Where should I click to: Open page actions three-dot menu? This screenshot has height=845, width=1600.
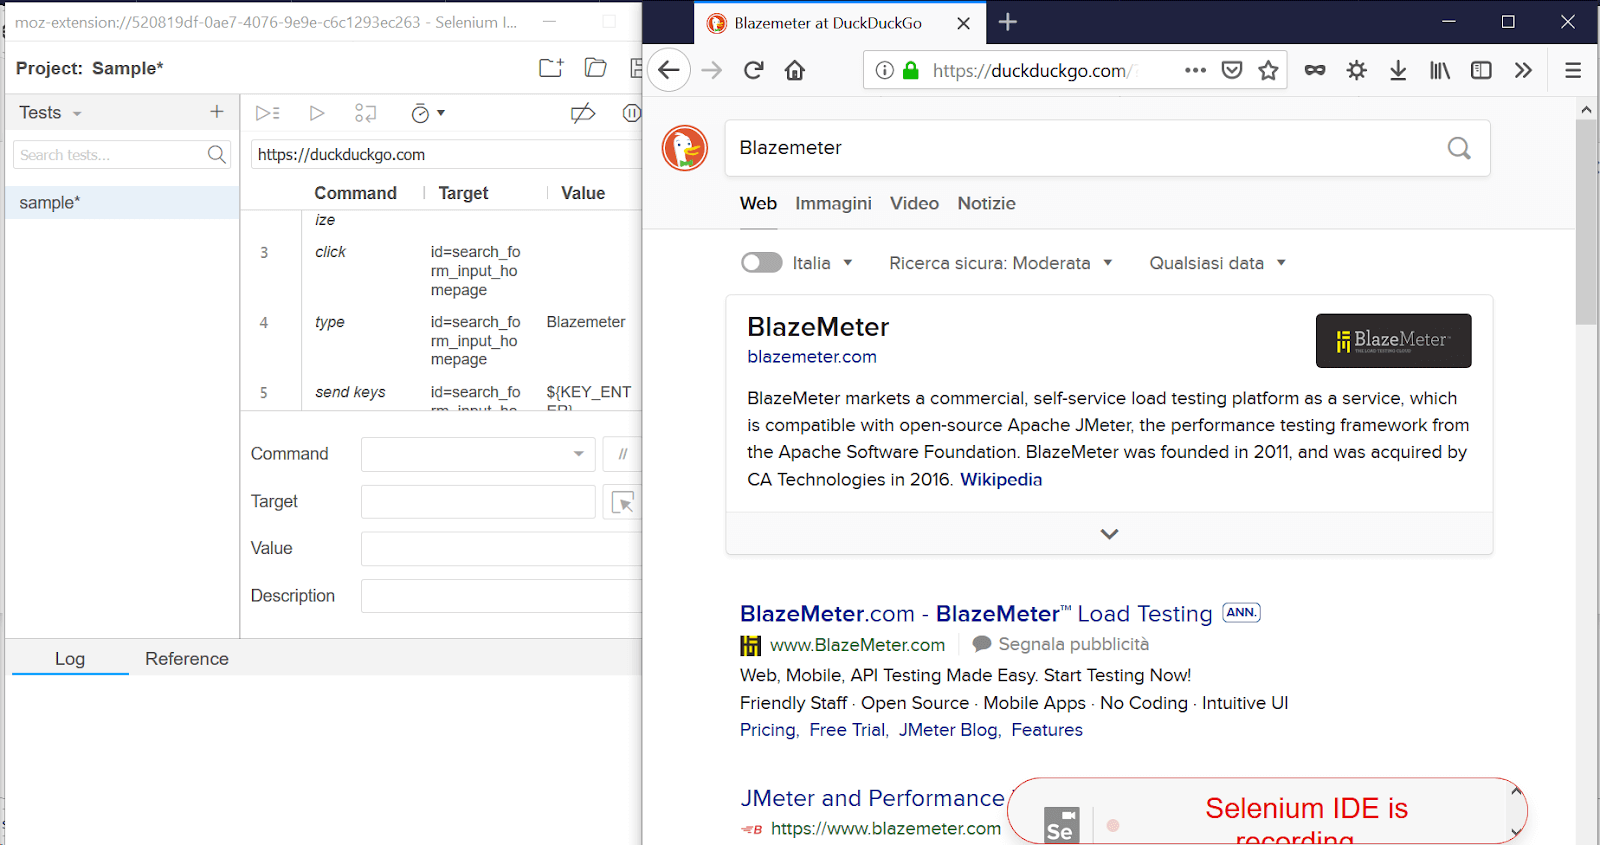pyautogui.click(x=1195, y=70)
